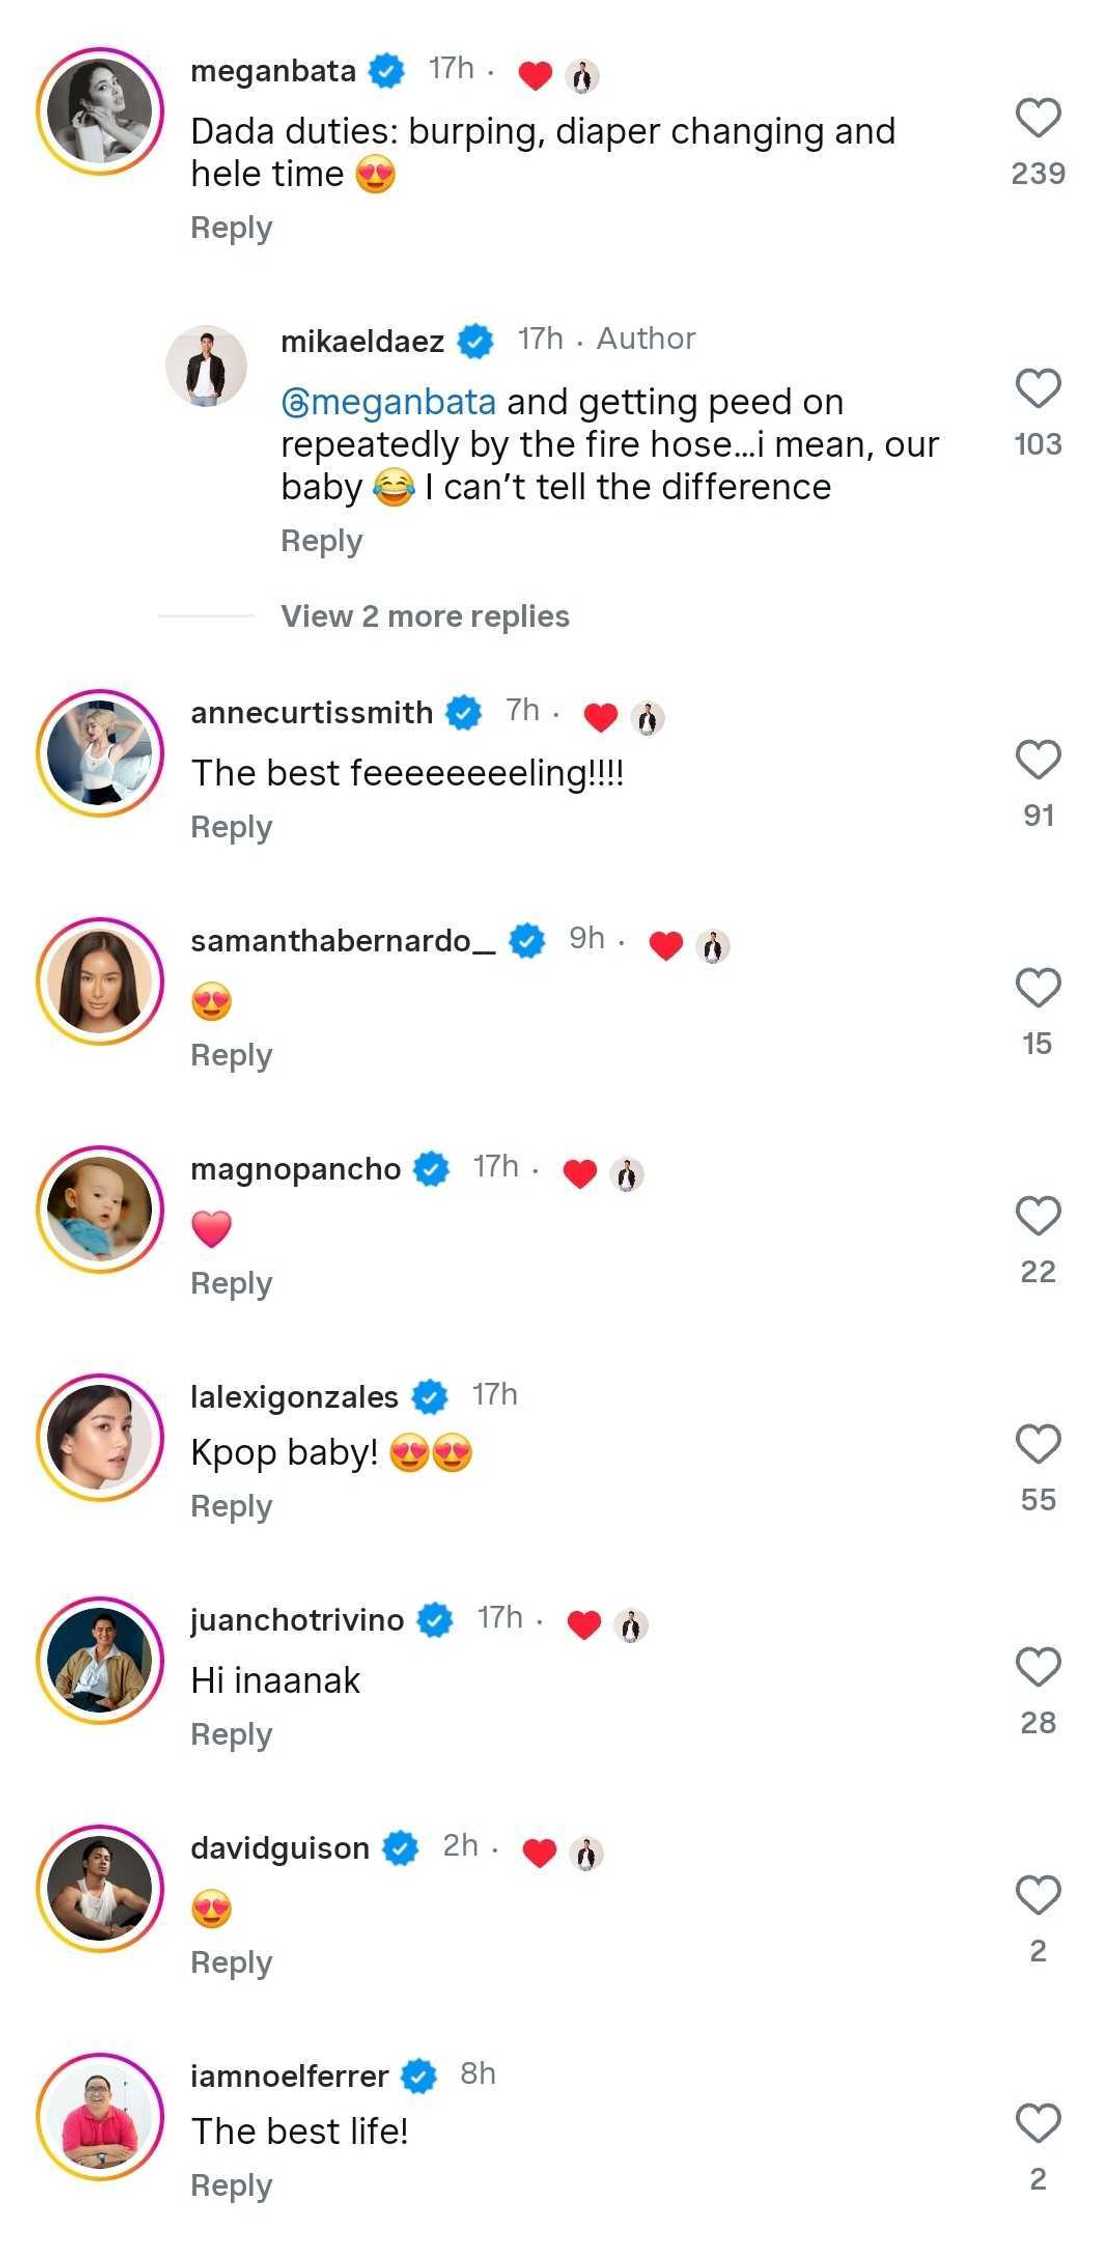Image resolution: width=1120 pixels, height=2243 pixels.
Task: Tap heart icon on iamnoelferrer's comment
Action: pyautogui.click(x=1038, y=2123)
